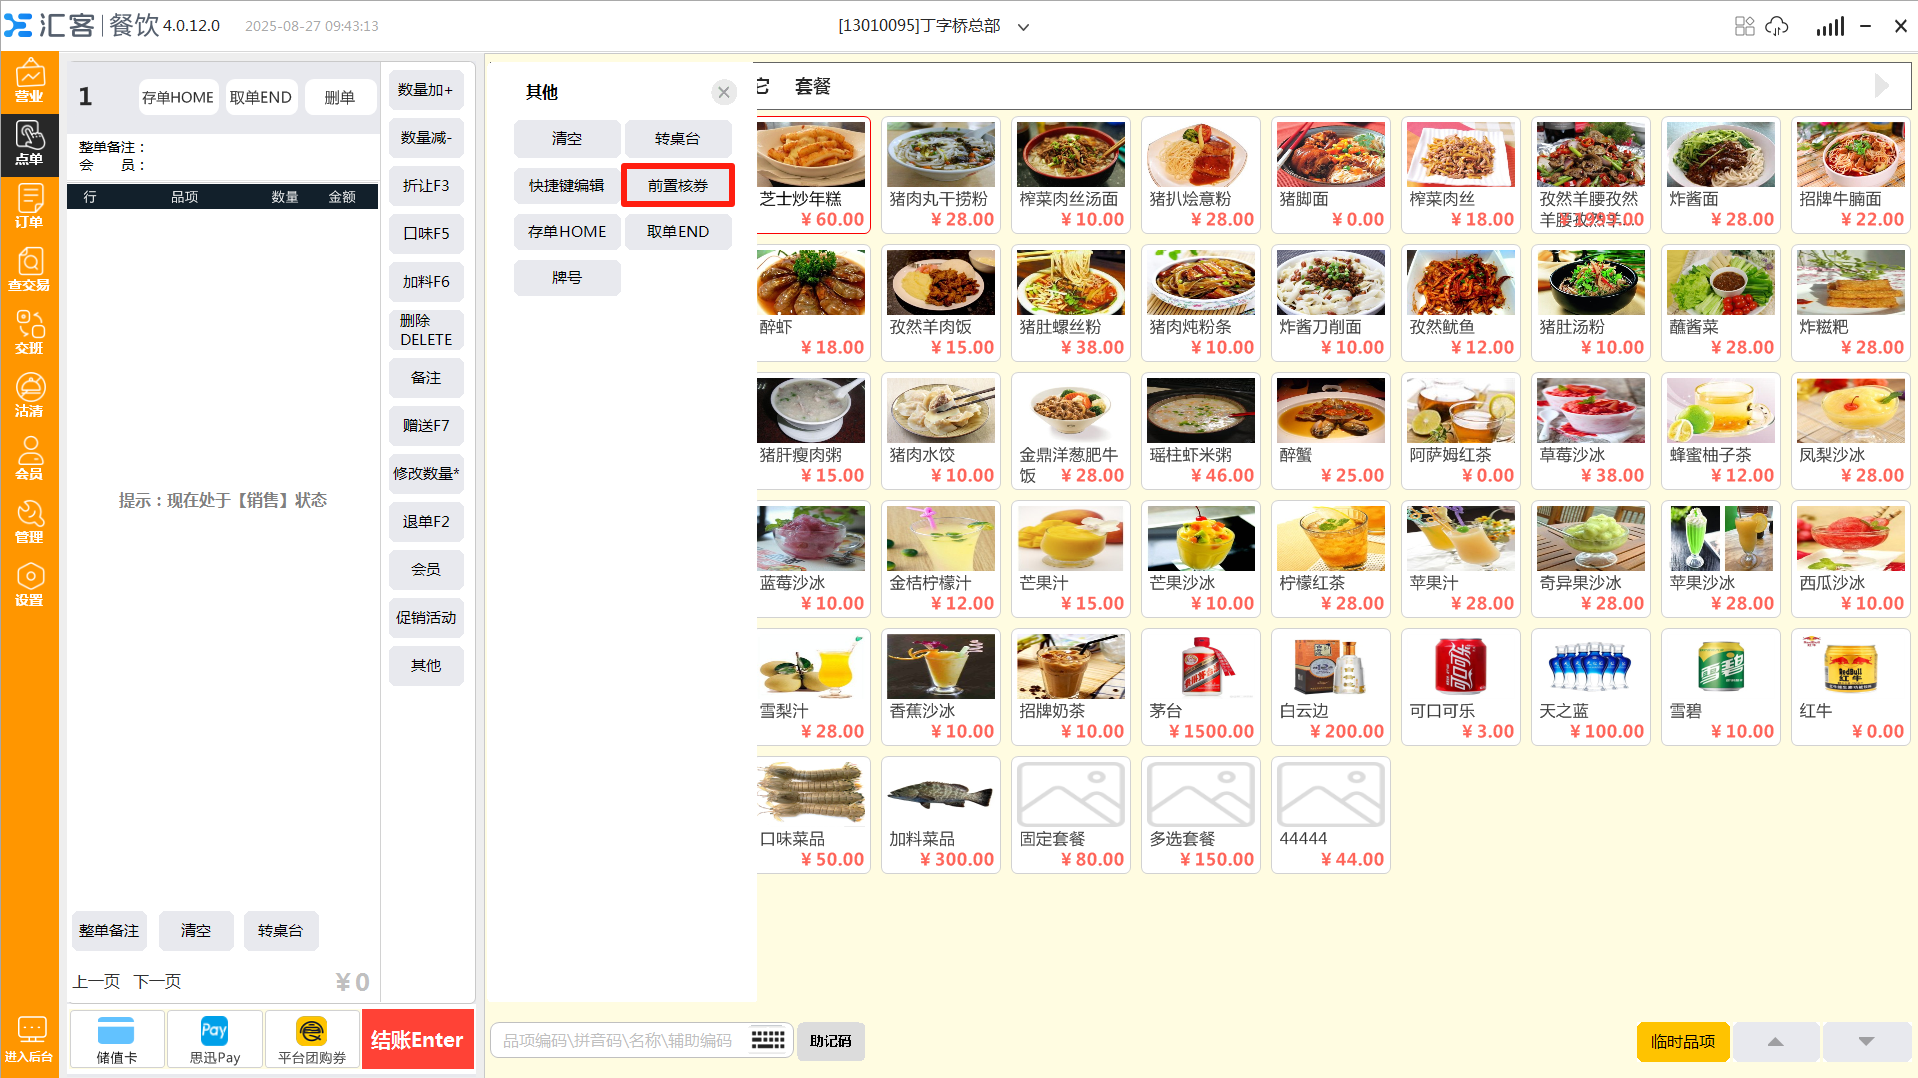The width and height of the screenshot is (1918, 1078).
Task: Add 西瓜沙冰 to the order
Action: 1851,559
